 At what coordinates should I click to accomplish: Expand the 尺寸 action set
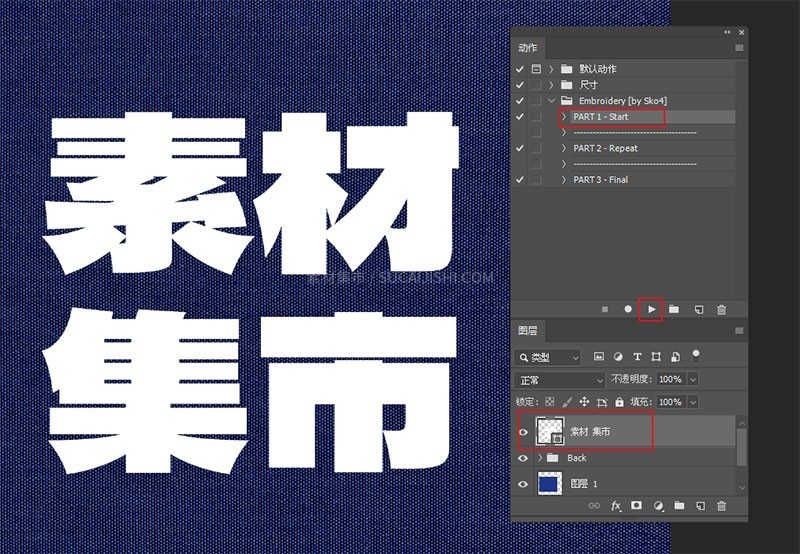click(551, 85)
